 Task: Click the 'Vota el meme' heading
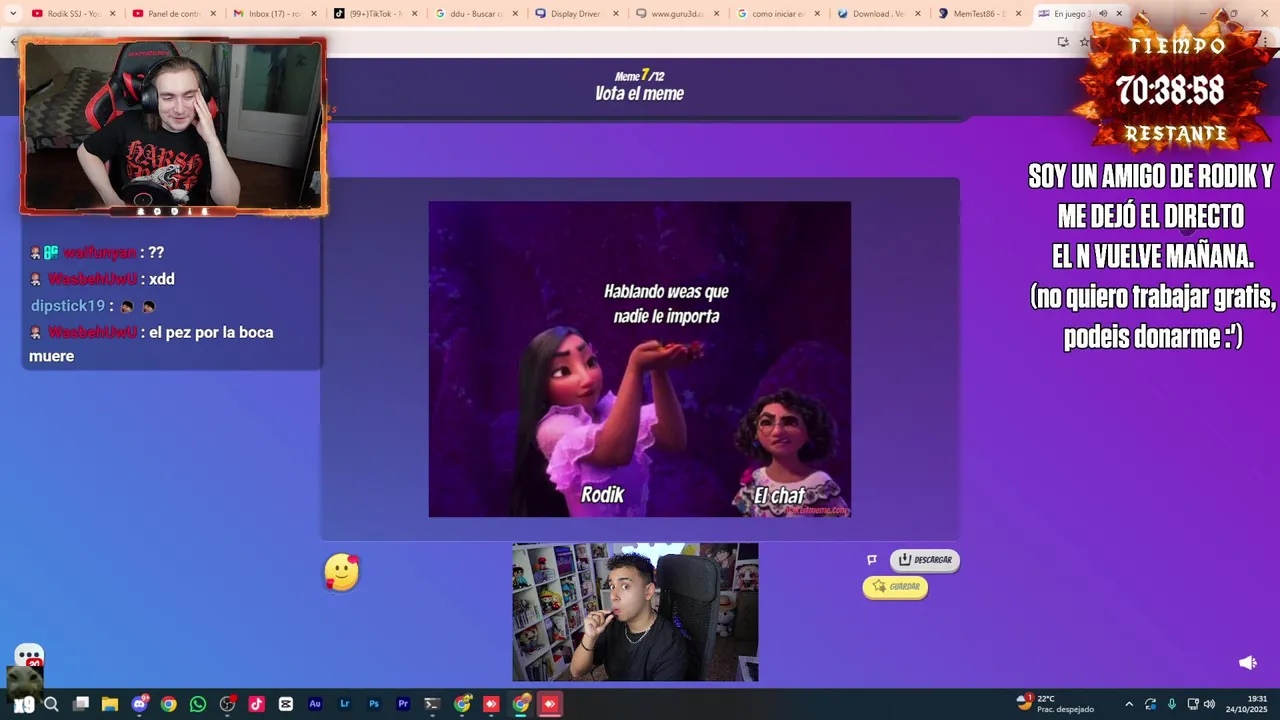[x=640, y=94]
